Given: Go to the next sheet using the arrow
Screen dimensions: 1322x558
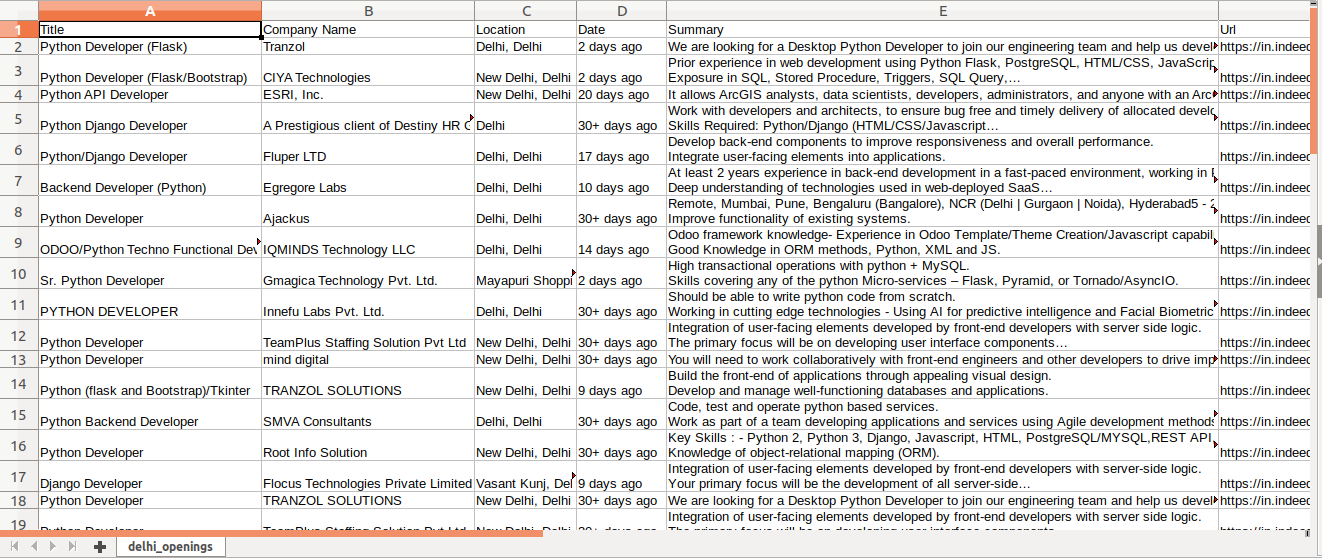Looking at the screenshot, I should coord(52,546).
